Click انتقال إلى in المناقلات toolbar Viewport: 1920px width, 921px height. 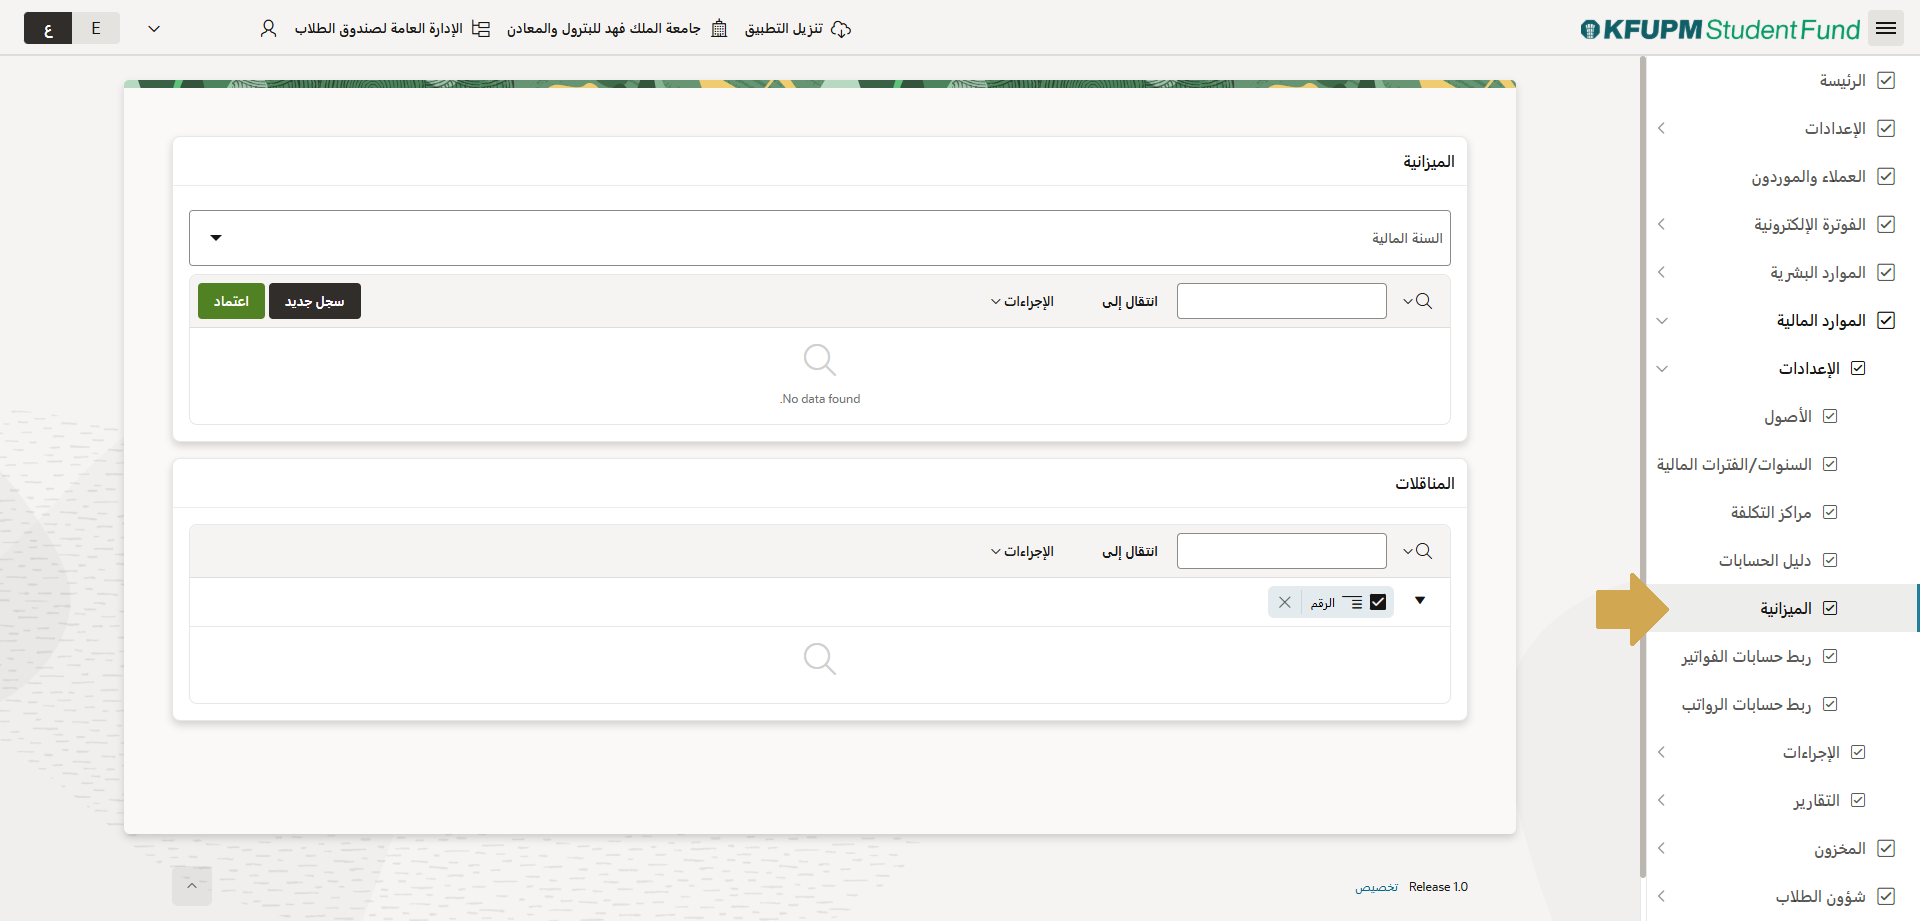[1130, 551]
